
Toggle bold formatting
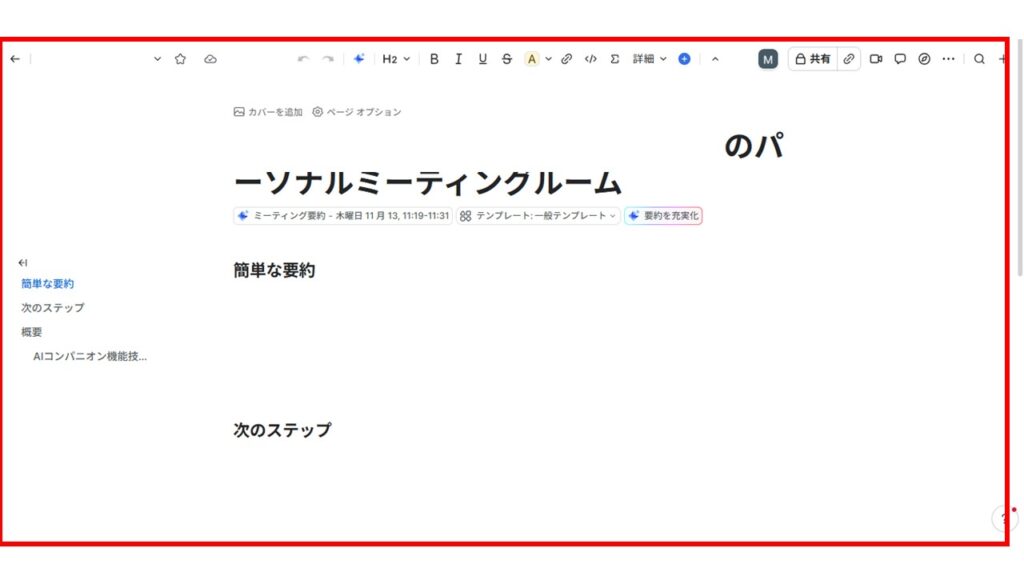click(434, 59)
